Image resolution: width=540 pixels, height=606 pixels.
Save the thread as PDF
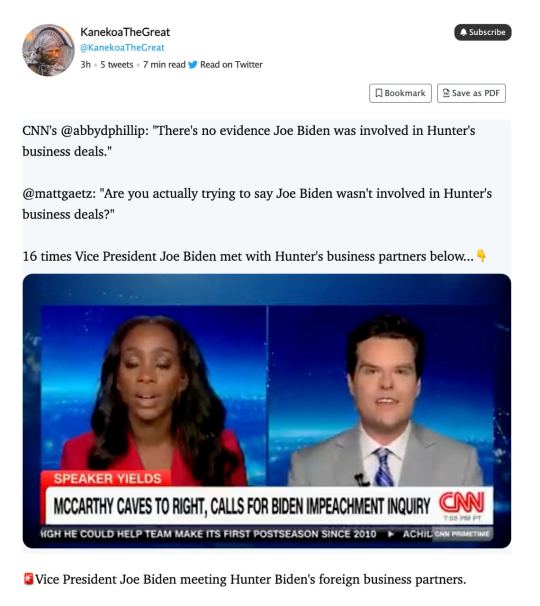click(x=471, y=93)
